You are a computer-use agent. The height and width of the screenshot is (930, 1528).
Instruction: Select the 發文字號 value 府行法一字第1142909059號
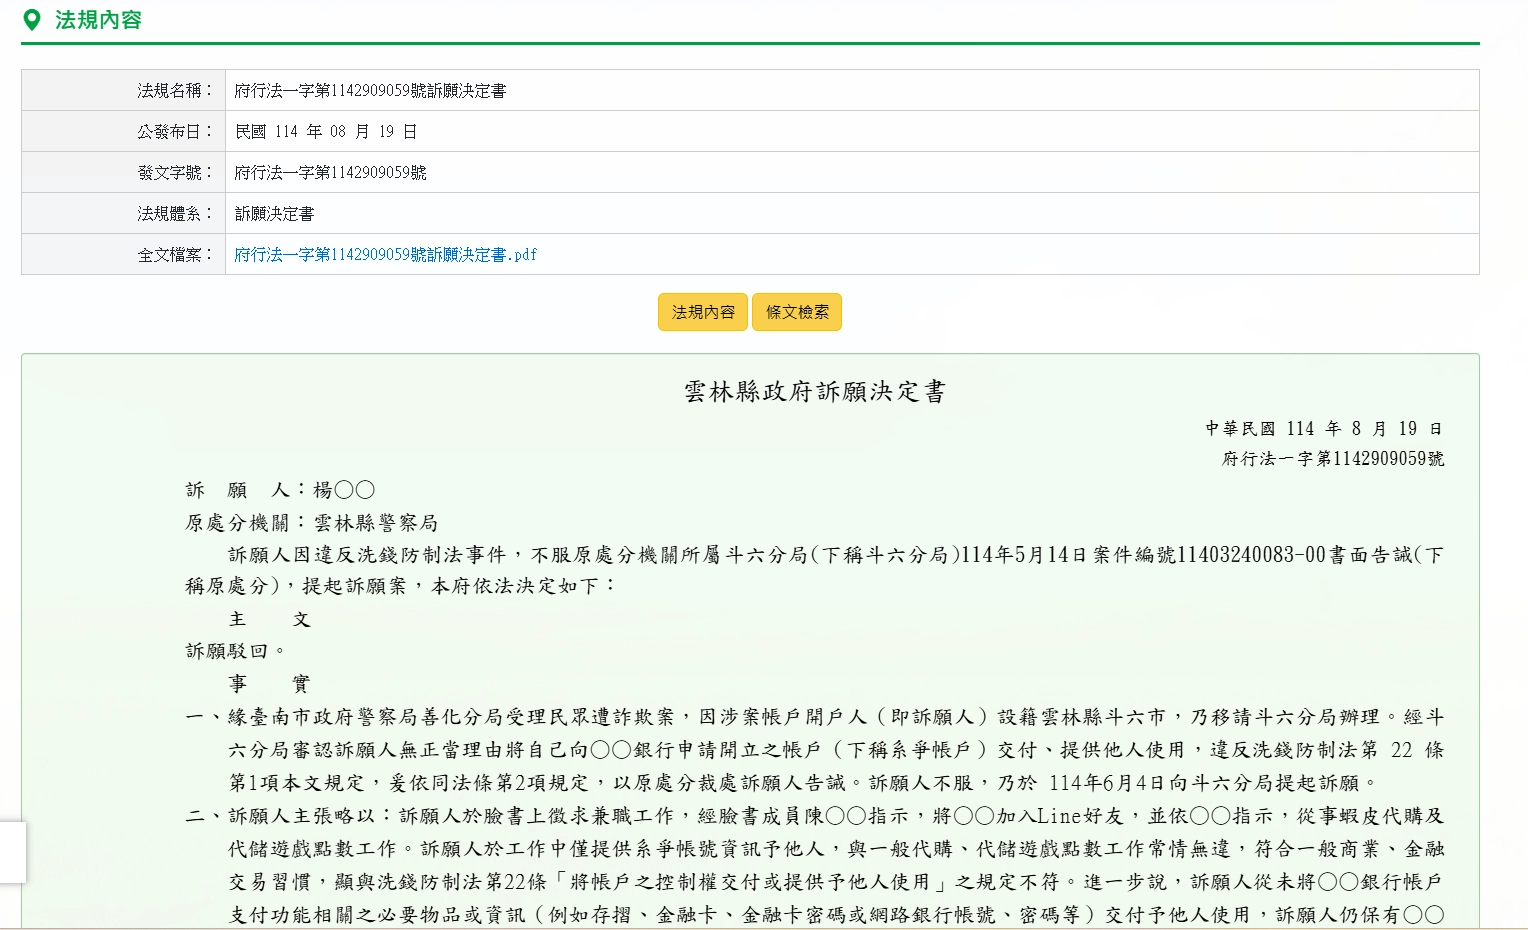pyautogui.click(x=329, y=172)
